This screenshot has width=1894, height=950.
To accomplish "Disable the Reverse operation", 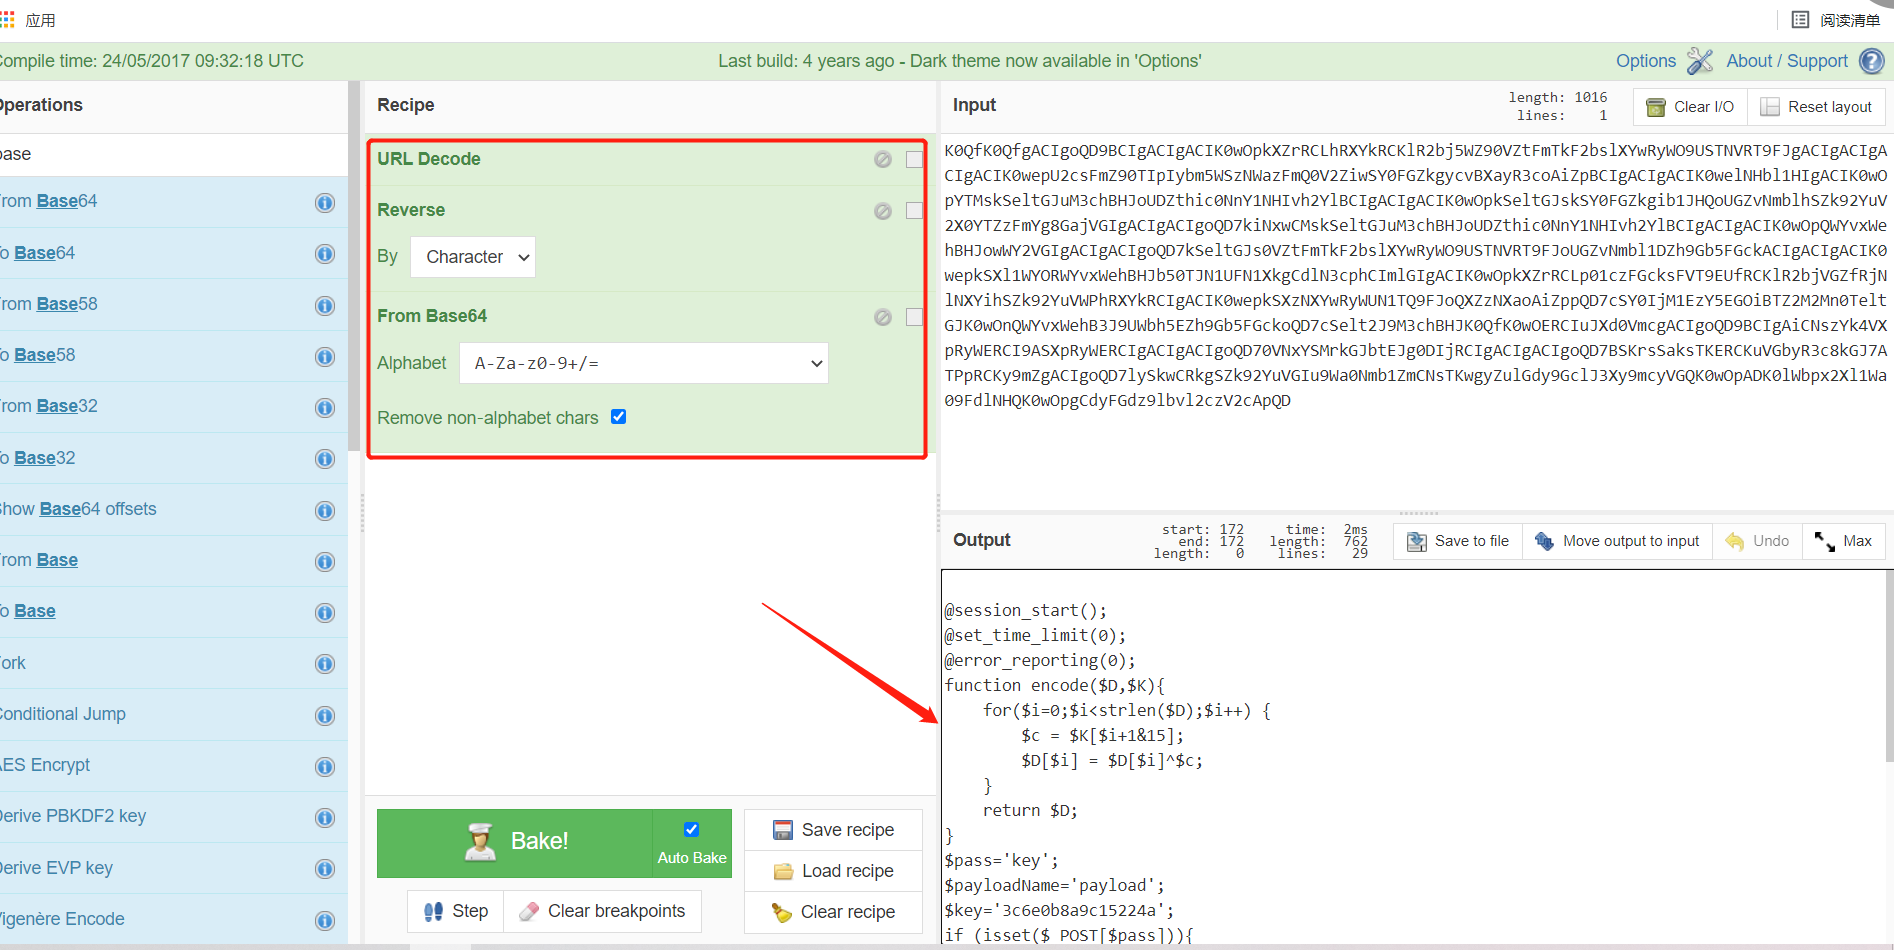I will coord(883,211).
